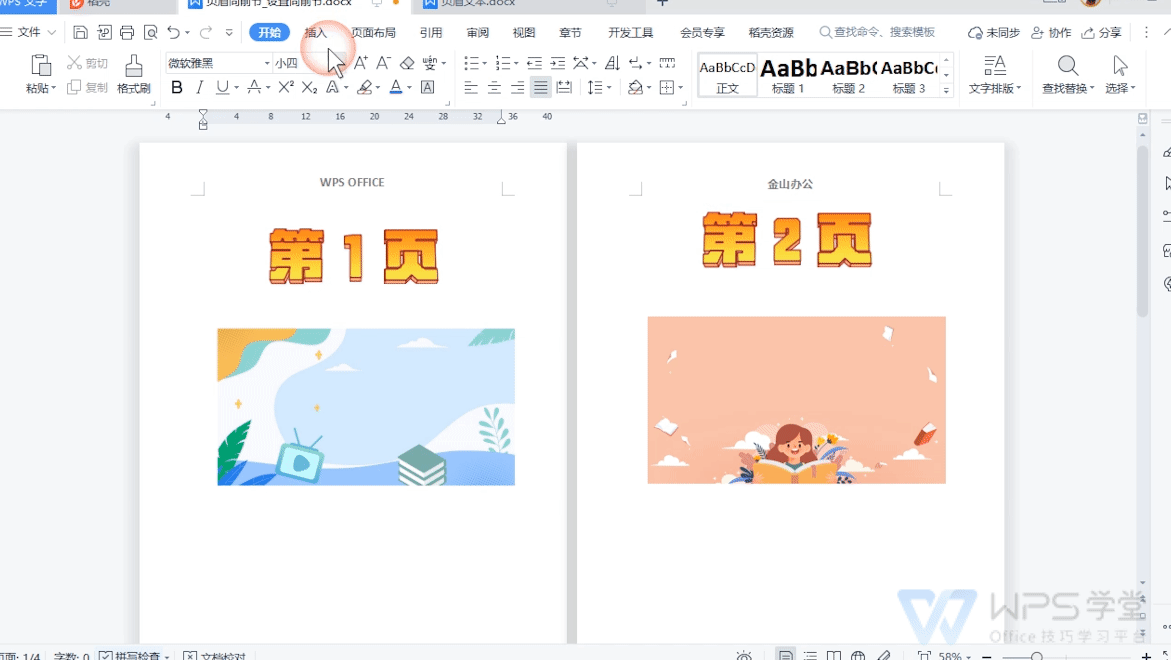Viewport: 1171px width, 660px height.
Task: Expand the styles gallery more arrow
Action: (x=946, y=90)
